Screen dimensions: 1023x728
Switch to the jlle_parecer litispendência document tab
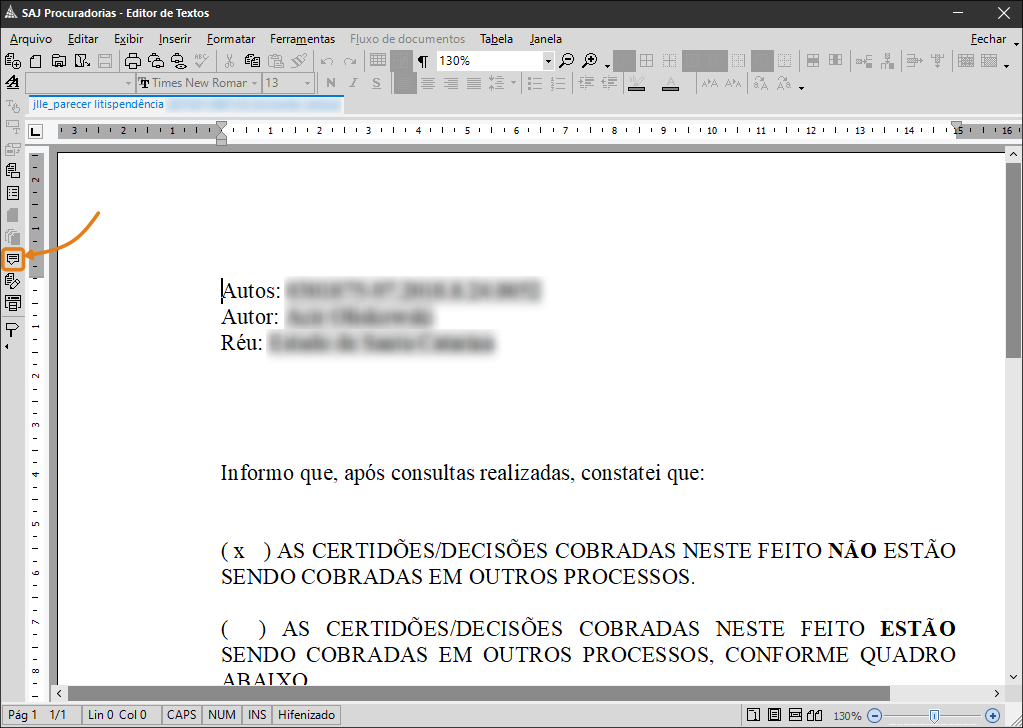98,104
